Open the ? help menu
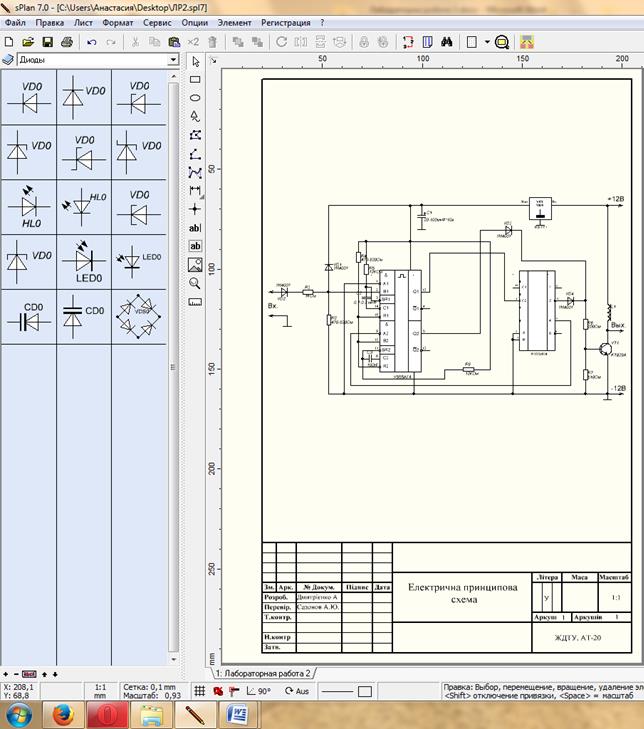 322,23
